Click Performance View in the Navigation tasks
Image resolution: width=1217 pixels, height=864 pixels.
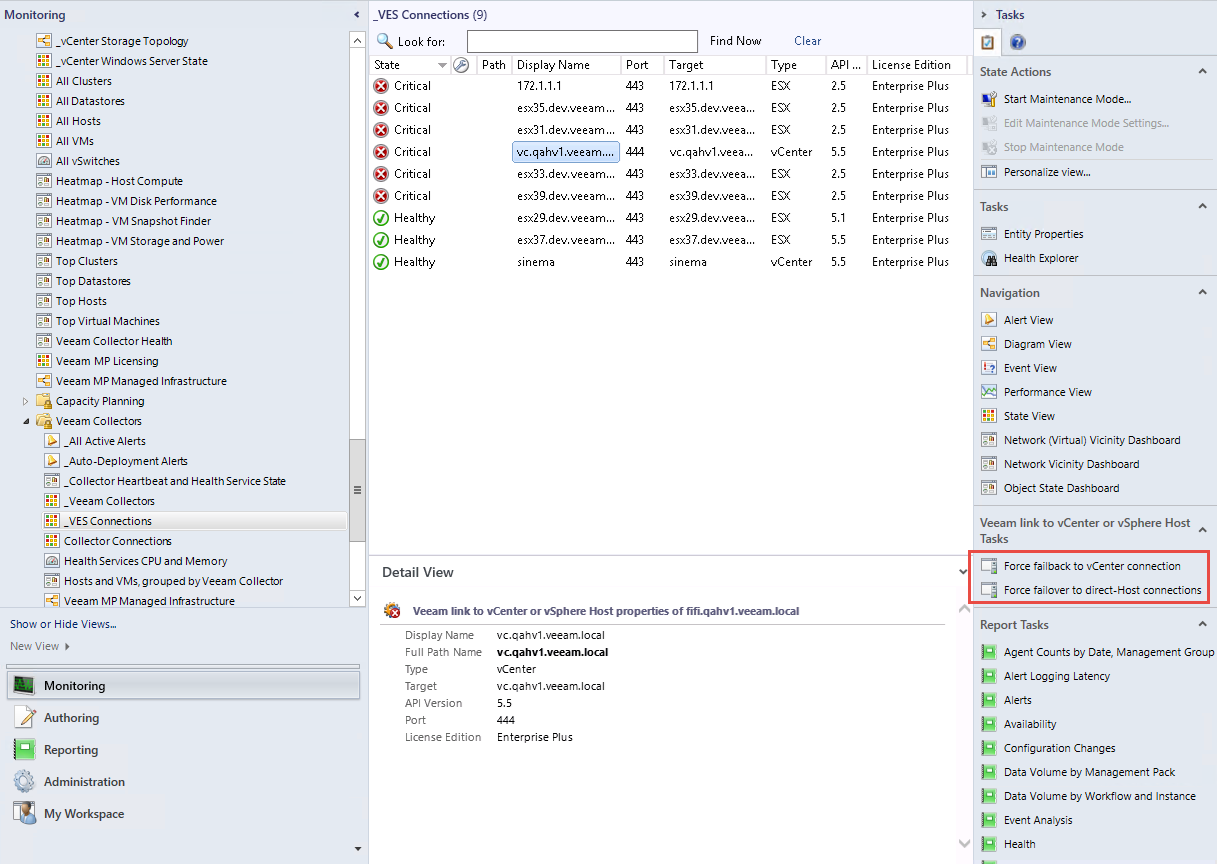(x=1048, y=392)
